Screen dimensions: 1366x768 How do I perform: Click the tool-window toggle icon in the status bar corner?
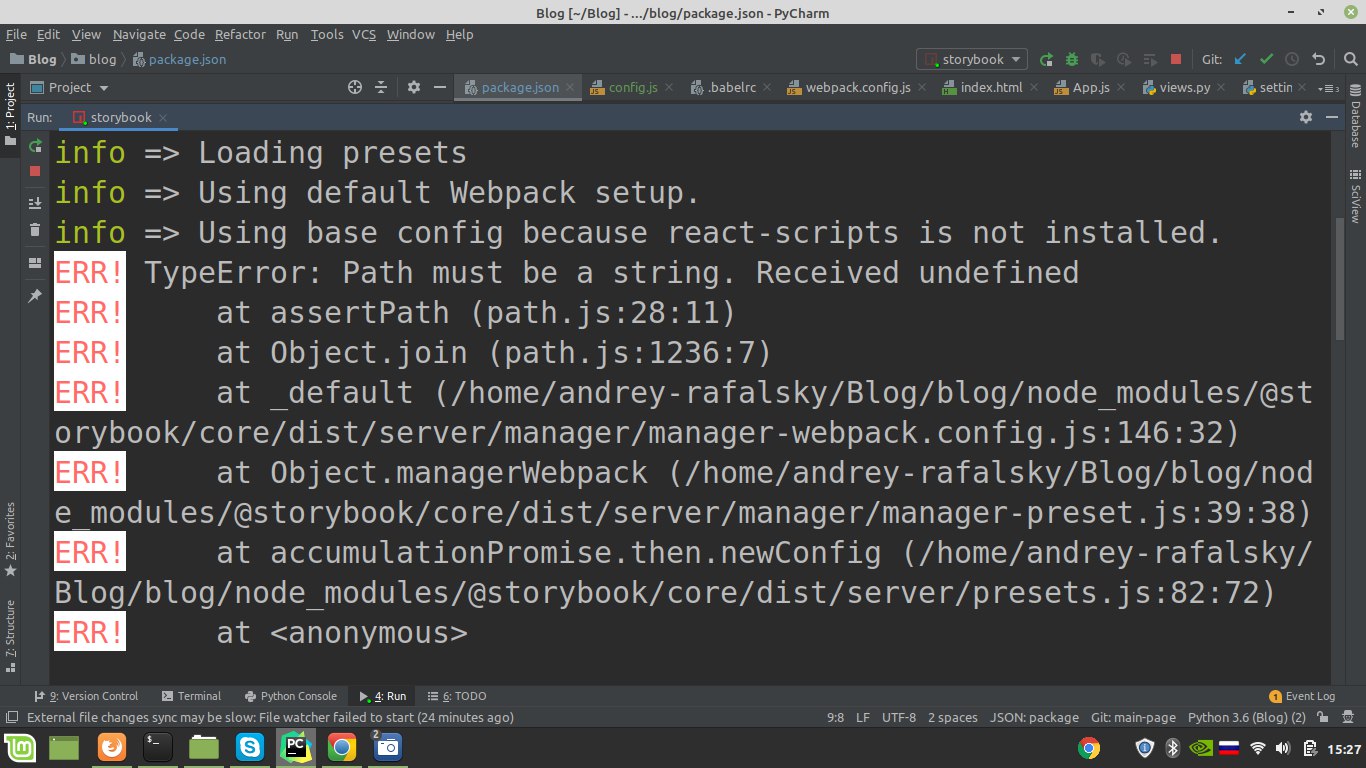click(x=11, y=717)
